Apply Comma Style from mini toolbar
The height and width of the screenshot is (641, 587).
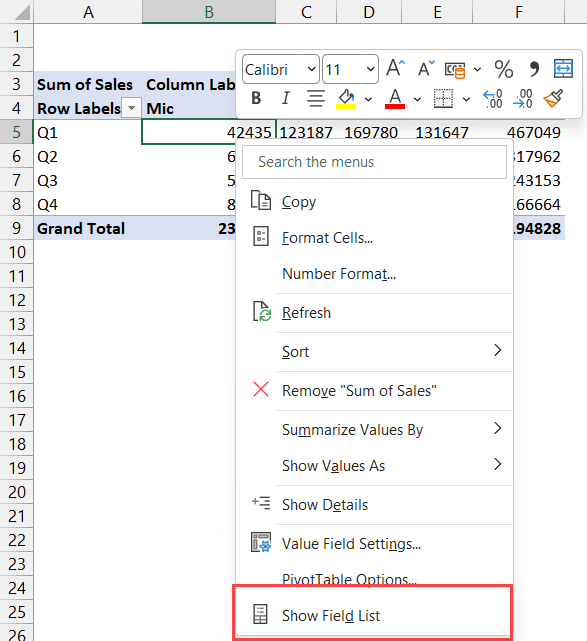coord(534,69)
